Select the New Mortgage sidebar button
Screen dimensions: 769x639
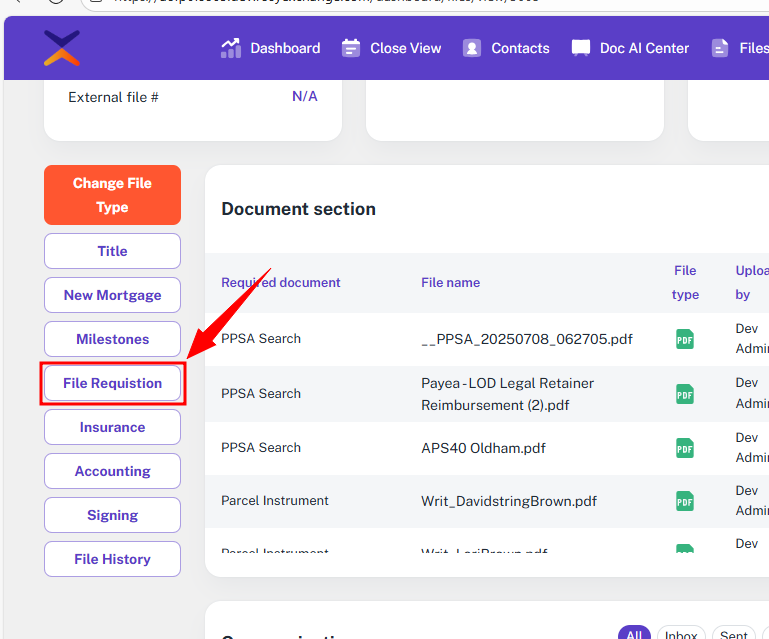tap(112, 295)
